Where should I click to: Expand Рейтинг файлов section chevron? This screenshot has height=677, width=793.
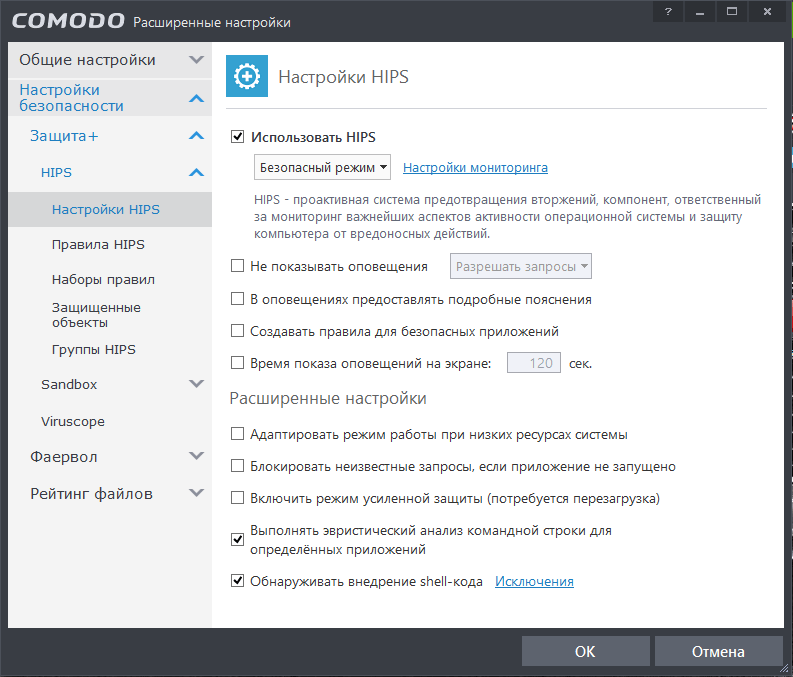tap(196, 493)
